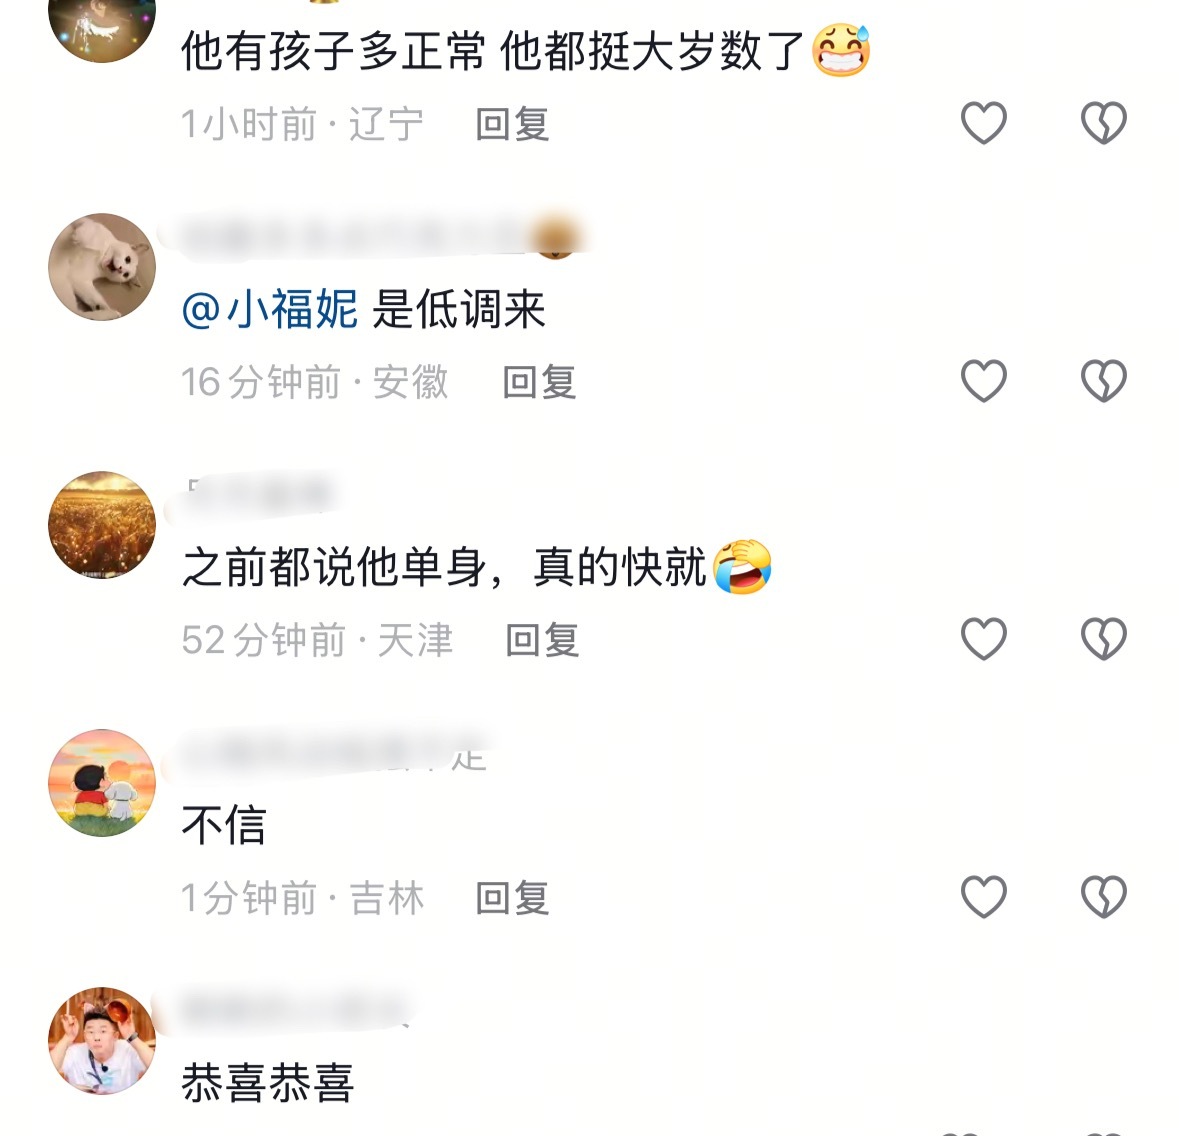This screenshot has width=1179, height=1136.
Task: Like the 之前都说他单身 comment
Action: [x=984, y=639]
